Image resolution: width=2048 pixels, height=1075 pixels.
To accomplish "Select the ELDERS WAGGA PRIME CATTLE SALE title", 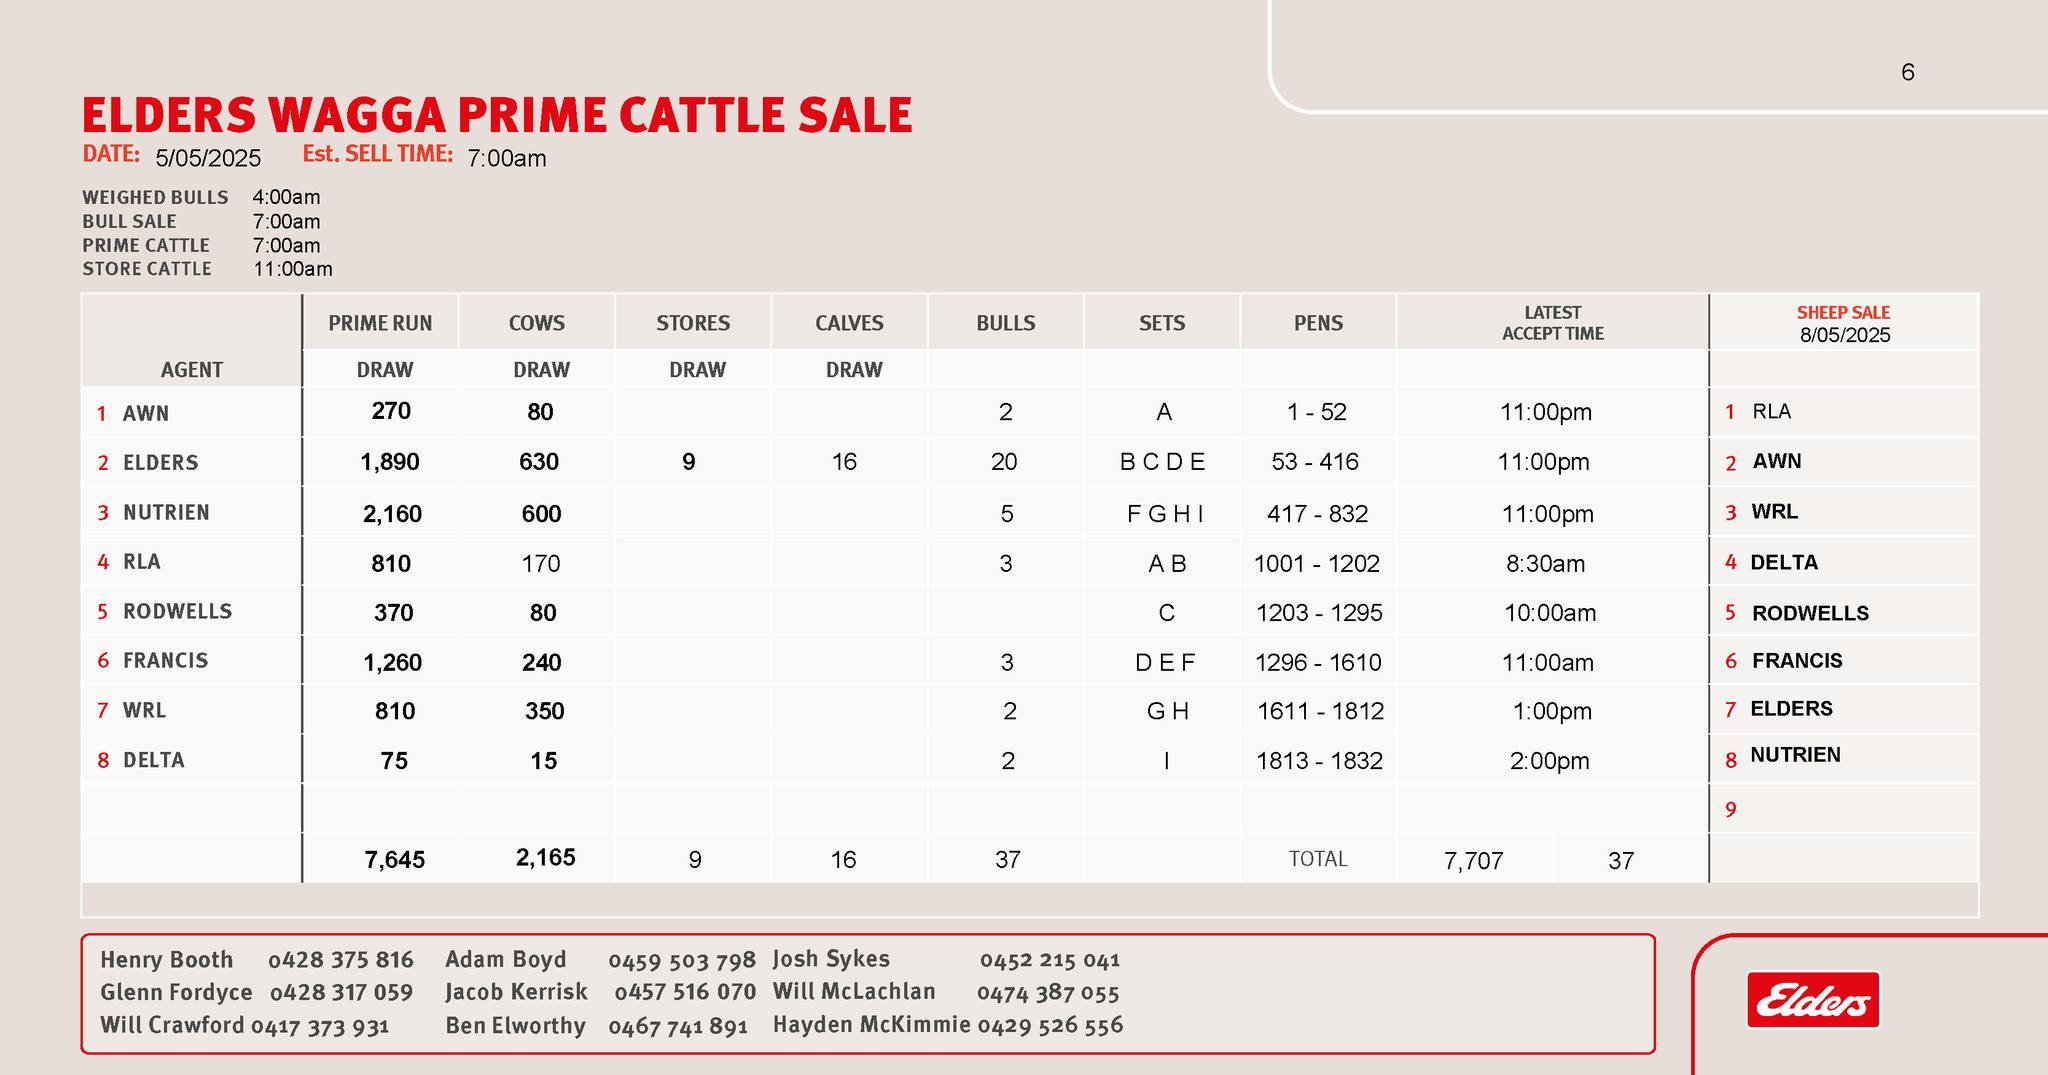I will point(497,115).
